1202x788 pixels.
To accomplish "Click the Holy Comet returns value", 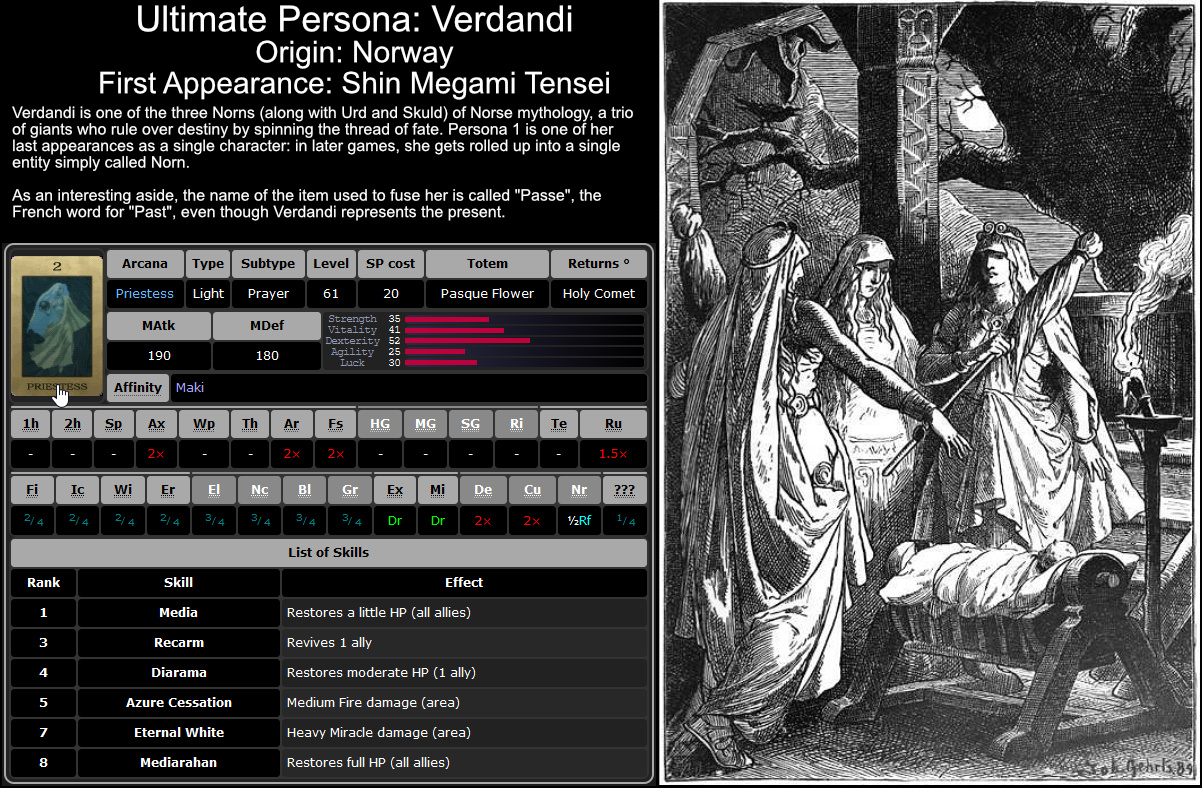I will click(x=599, y=294).
